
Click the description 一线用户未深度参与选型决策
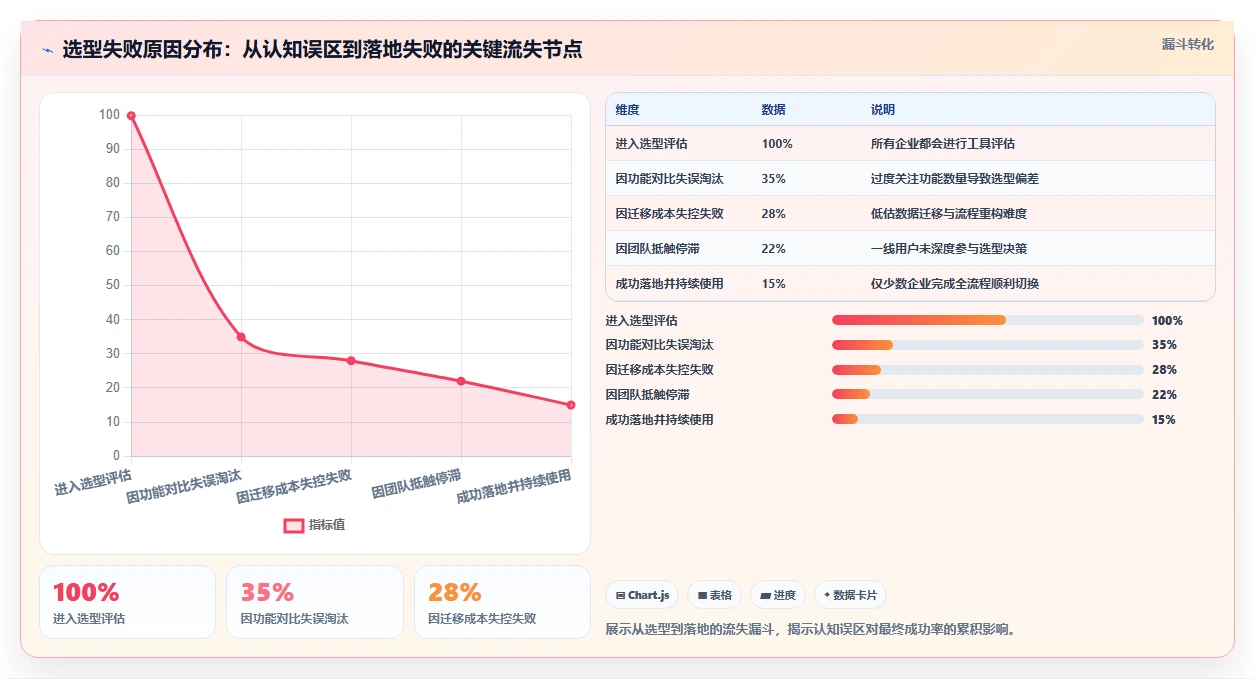949,249
